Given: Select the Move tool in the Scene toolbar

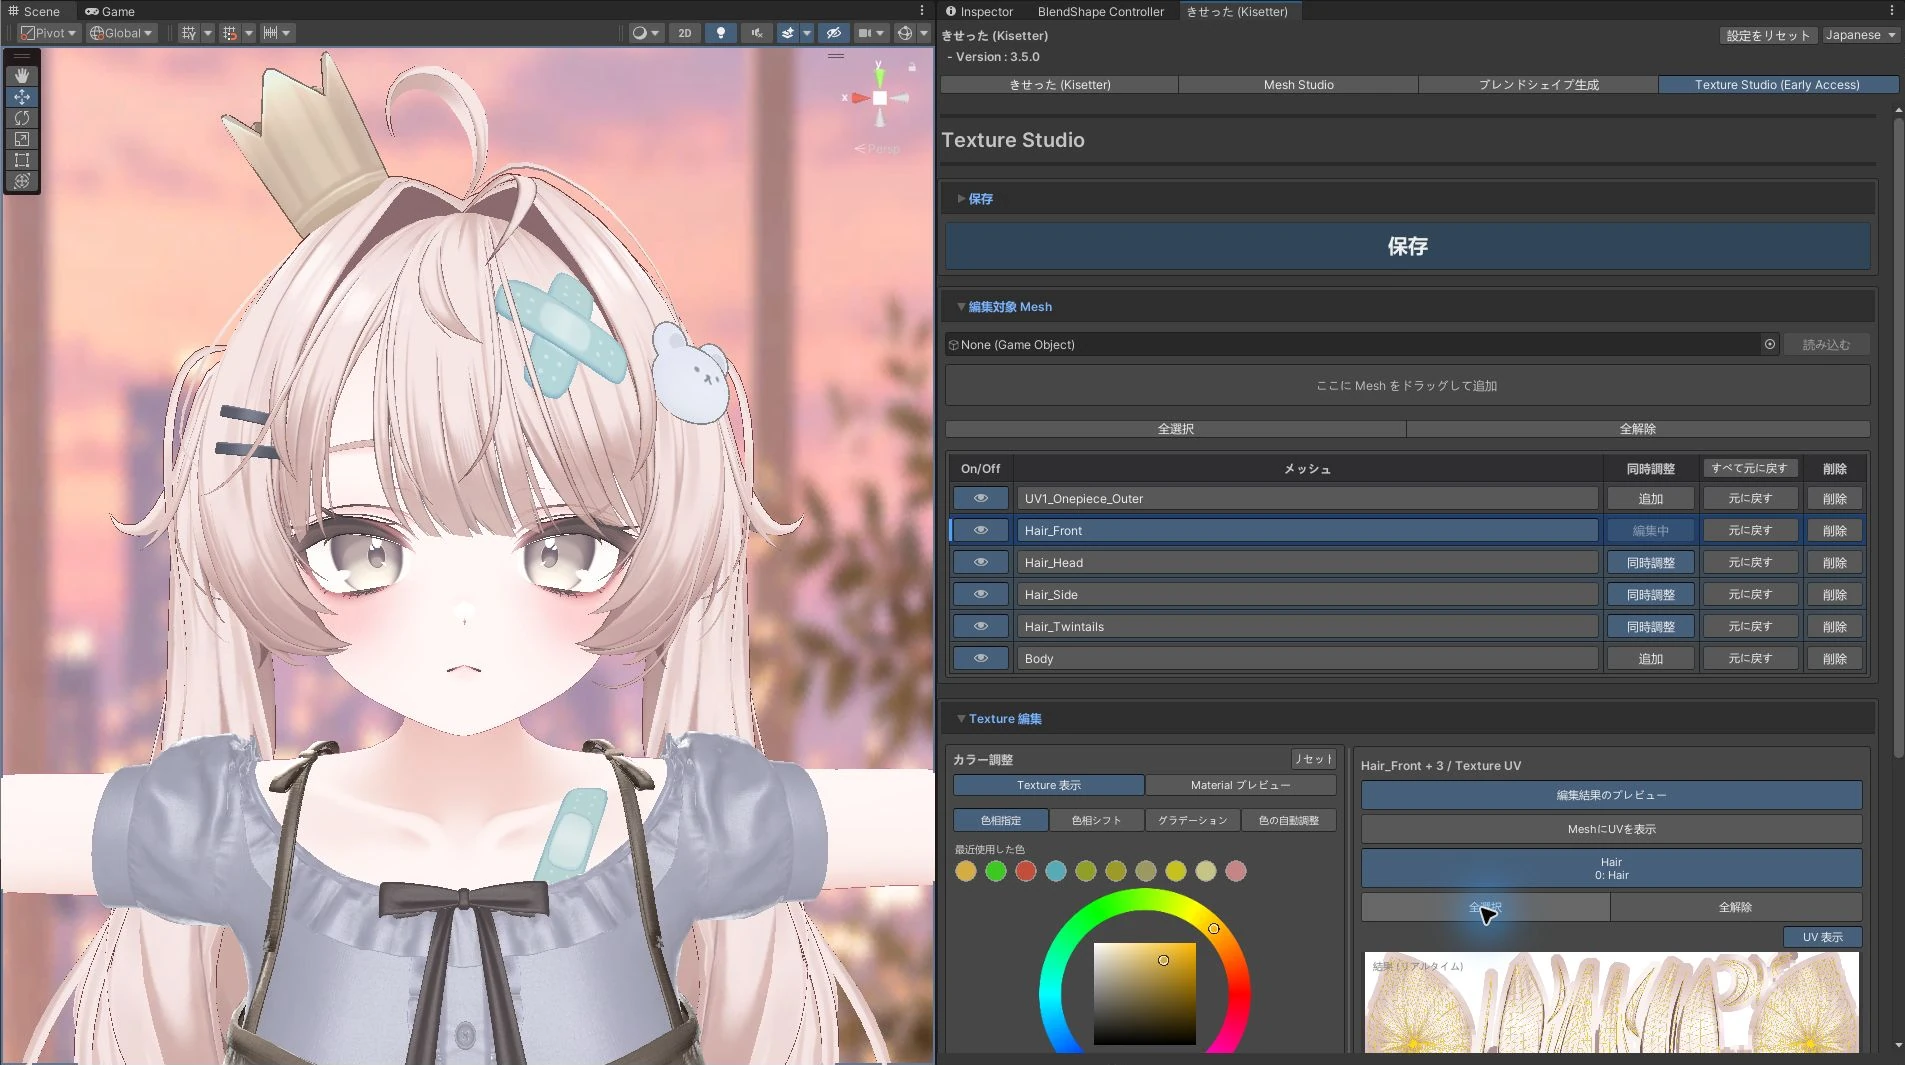Looking at the screenshot, I should click(x=22, y=97).
